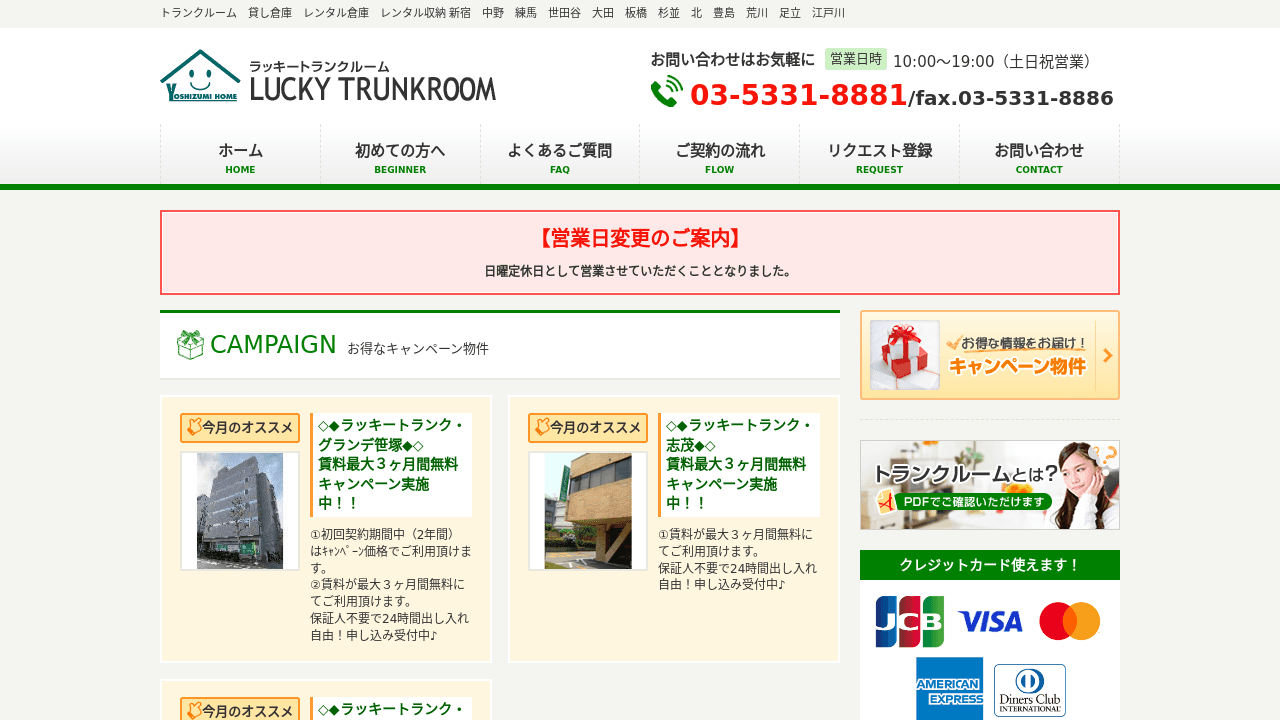Select the JCB credit card icon
This screenshot has width=1280, height=720.
911,620
